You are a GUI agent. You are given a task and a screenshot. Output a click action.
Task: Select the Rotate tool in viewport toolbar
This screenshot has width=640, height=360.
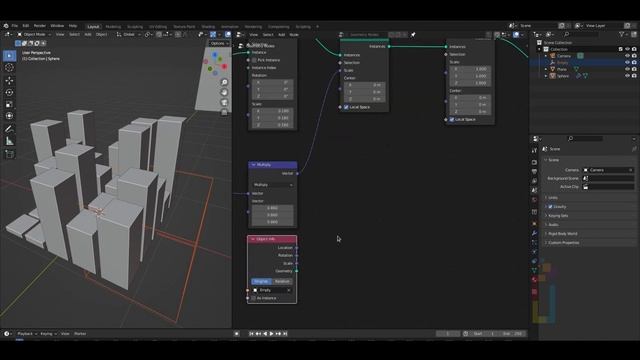tap(9, 92)
